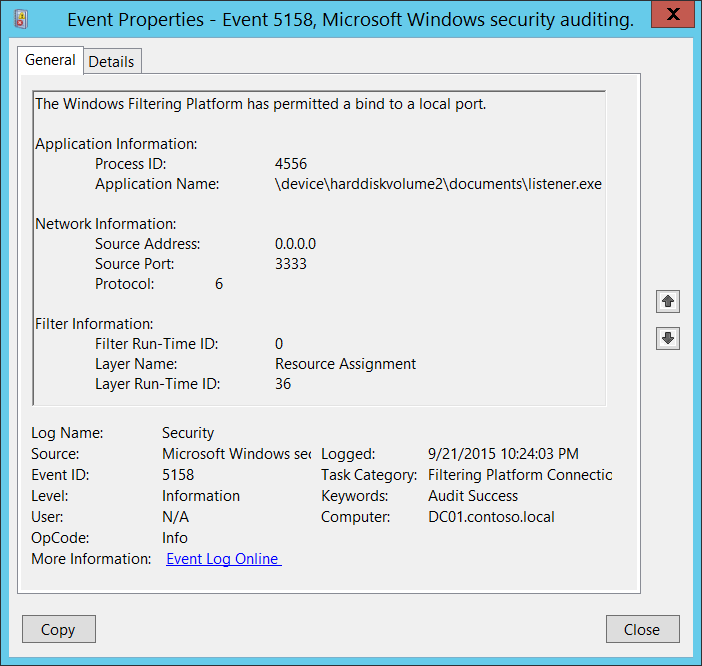Click the up arrow previous event button
The width and height of the screenshot is (702, 666).
click(669, 301)
